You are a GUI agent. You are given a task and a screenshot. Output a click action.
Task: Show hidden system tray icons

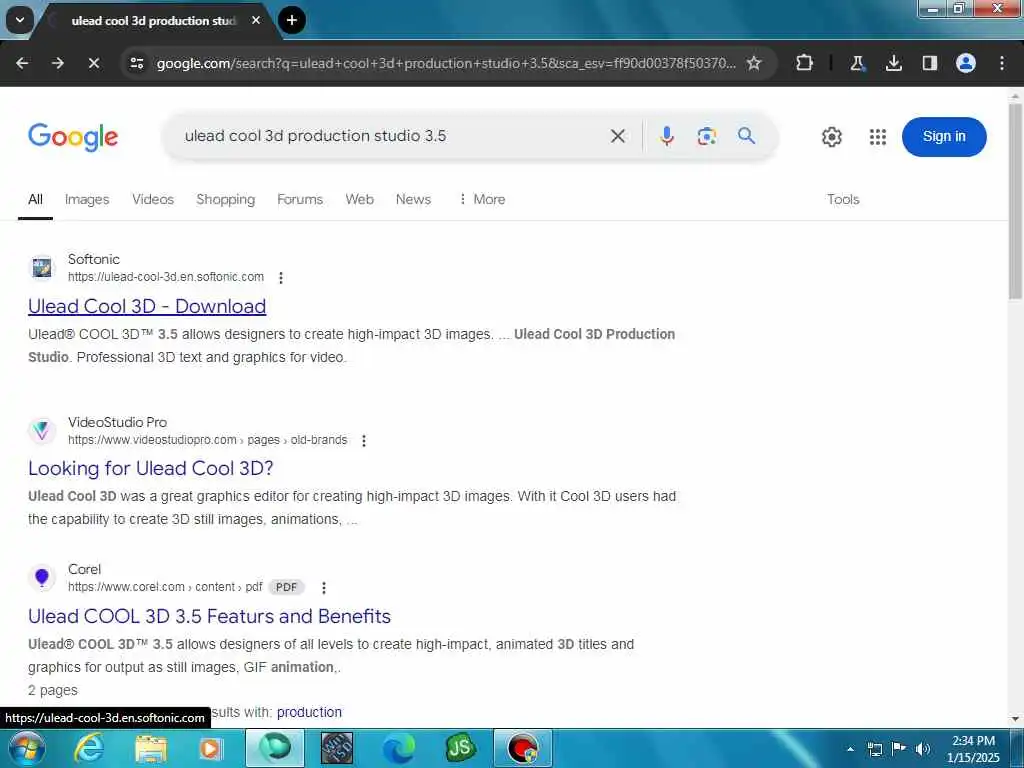click(850, 749)
